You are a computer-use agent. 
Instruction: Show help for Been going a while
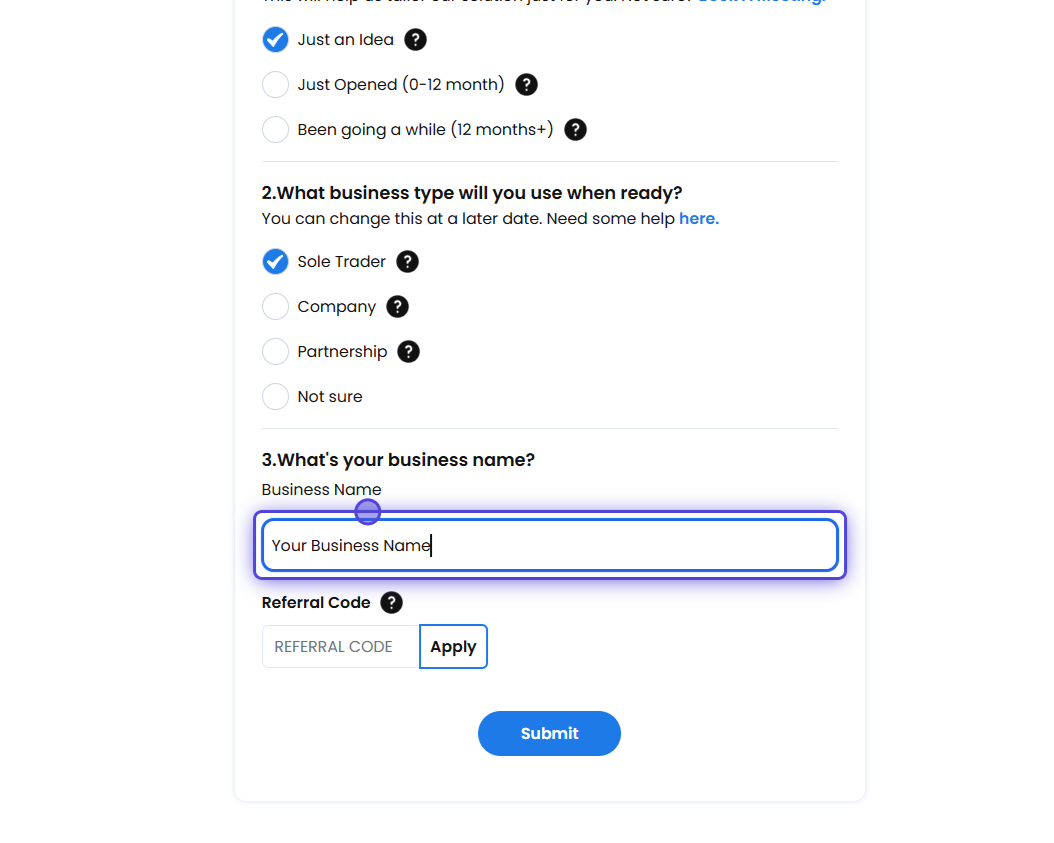tap(575, 130)
